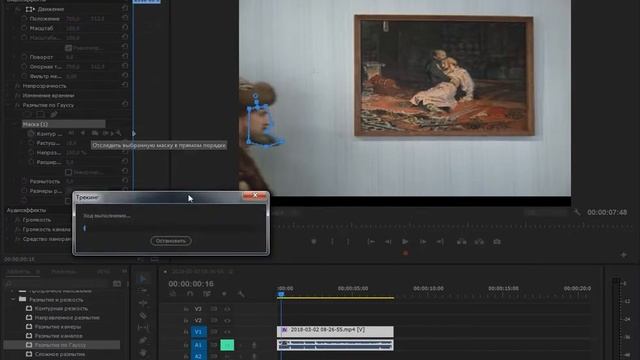This screenshot has height=360, width=640.
Task: Click the Stop (Остановить) button in Tracking dialog
Action: click(x=171, y=241)
